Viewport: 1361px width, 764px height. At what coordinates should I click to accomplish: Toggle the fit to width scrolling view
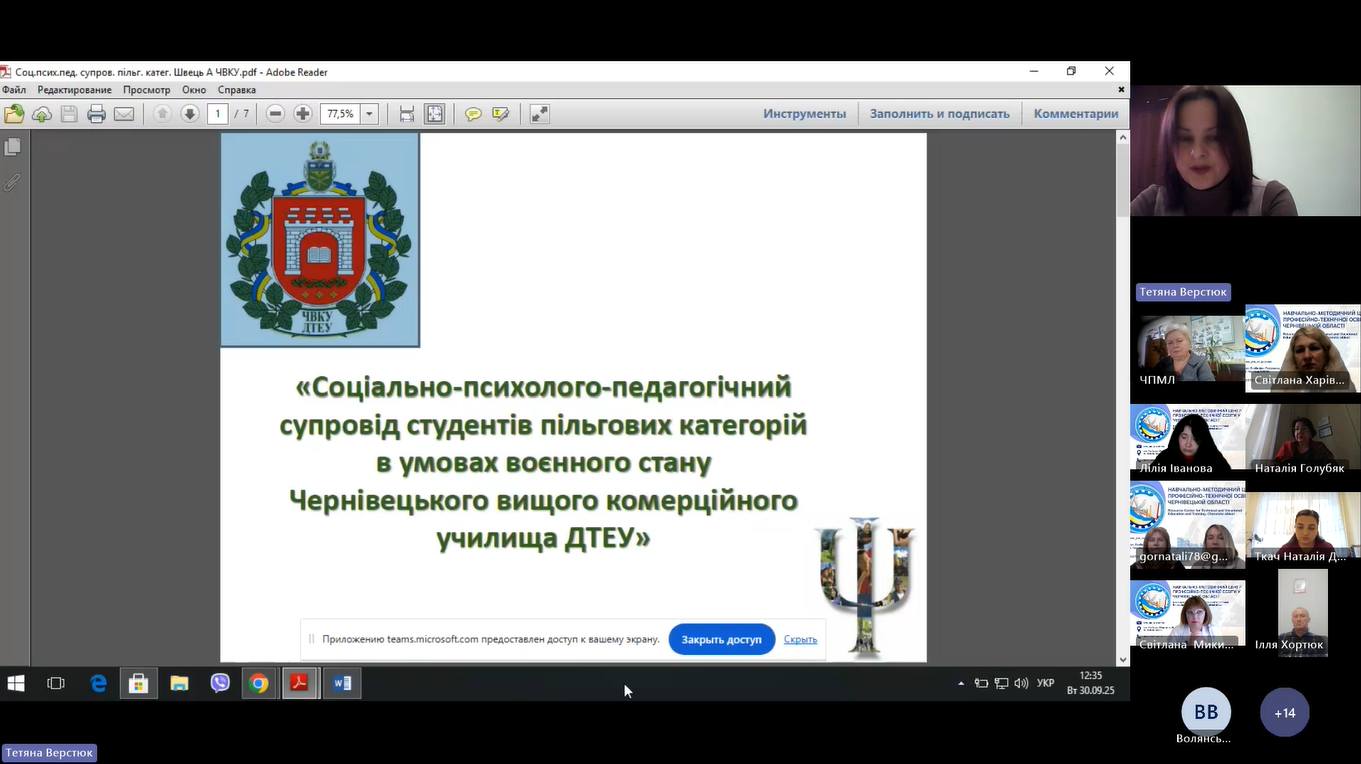pyautogui.click(x=407, y=114)
